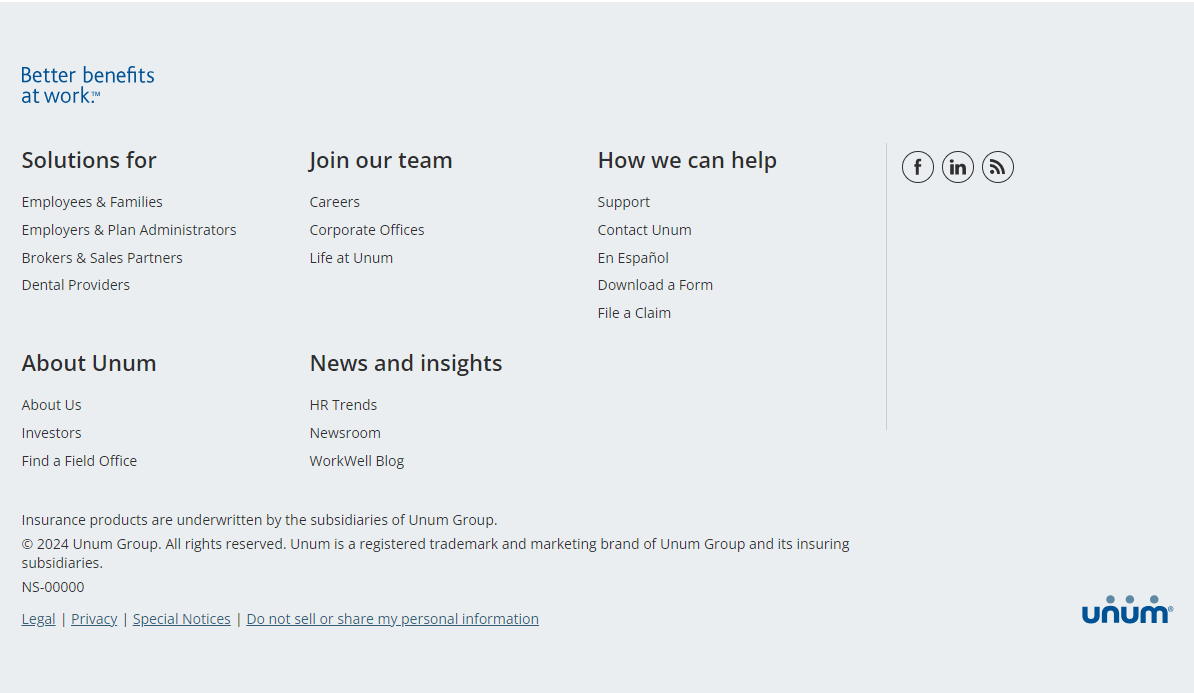Image resolution: width=1194 pixels, height=693 pixels.
Task: Open the Careers link
Action: point(334,202)
